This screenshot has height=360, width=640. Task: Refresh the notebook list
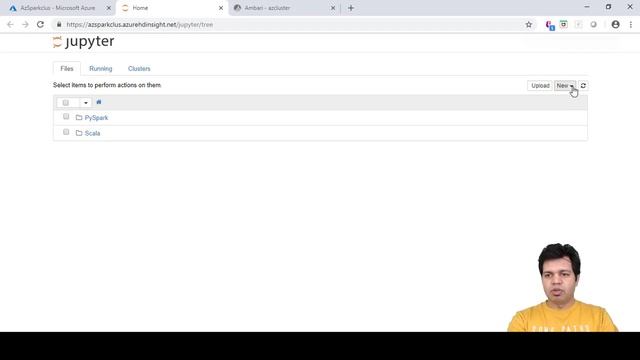click(583, 86)
